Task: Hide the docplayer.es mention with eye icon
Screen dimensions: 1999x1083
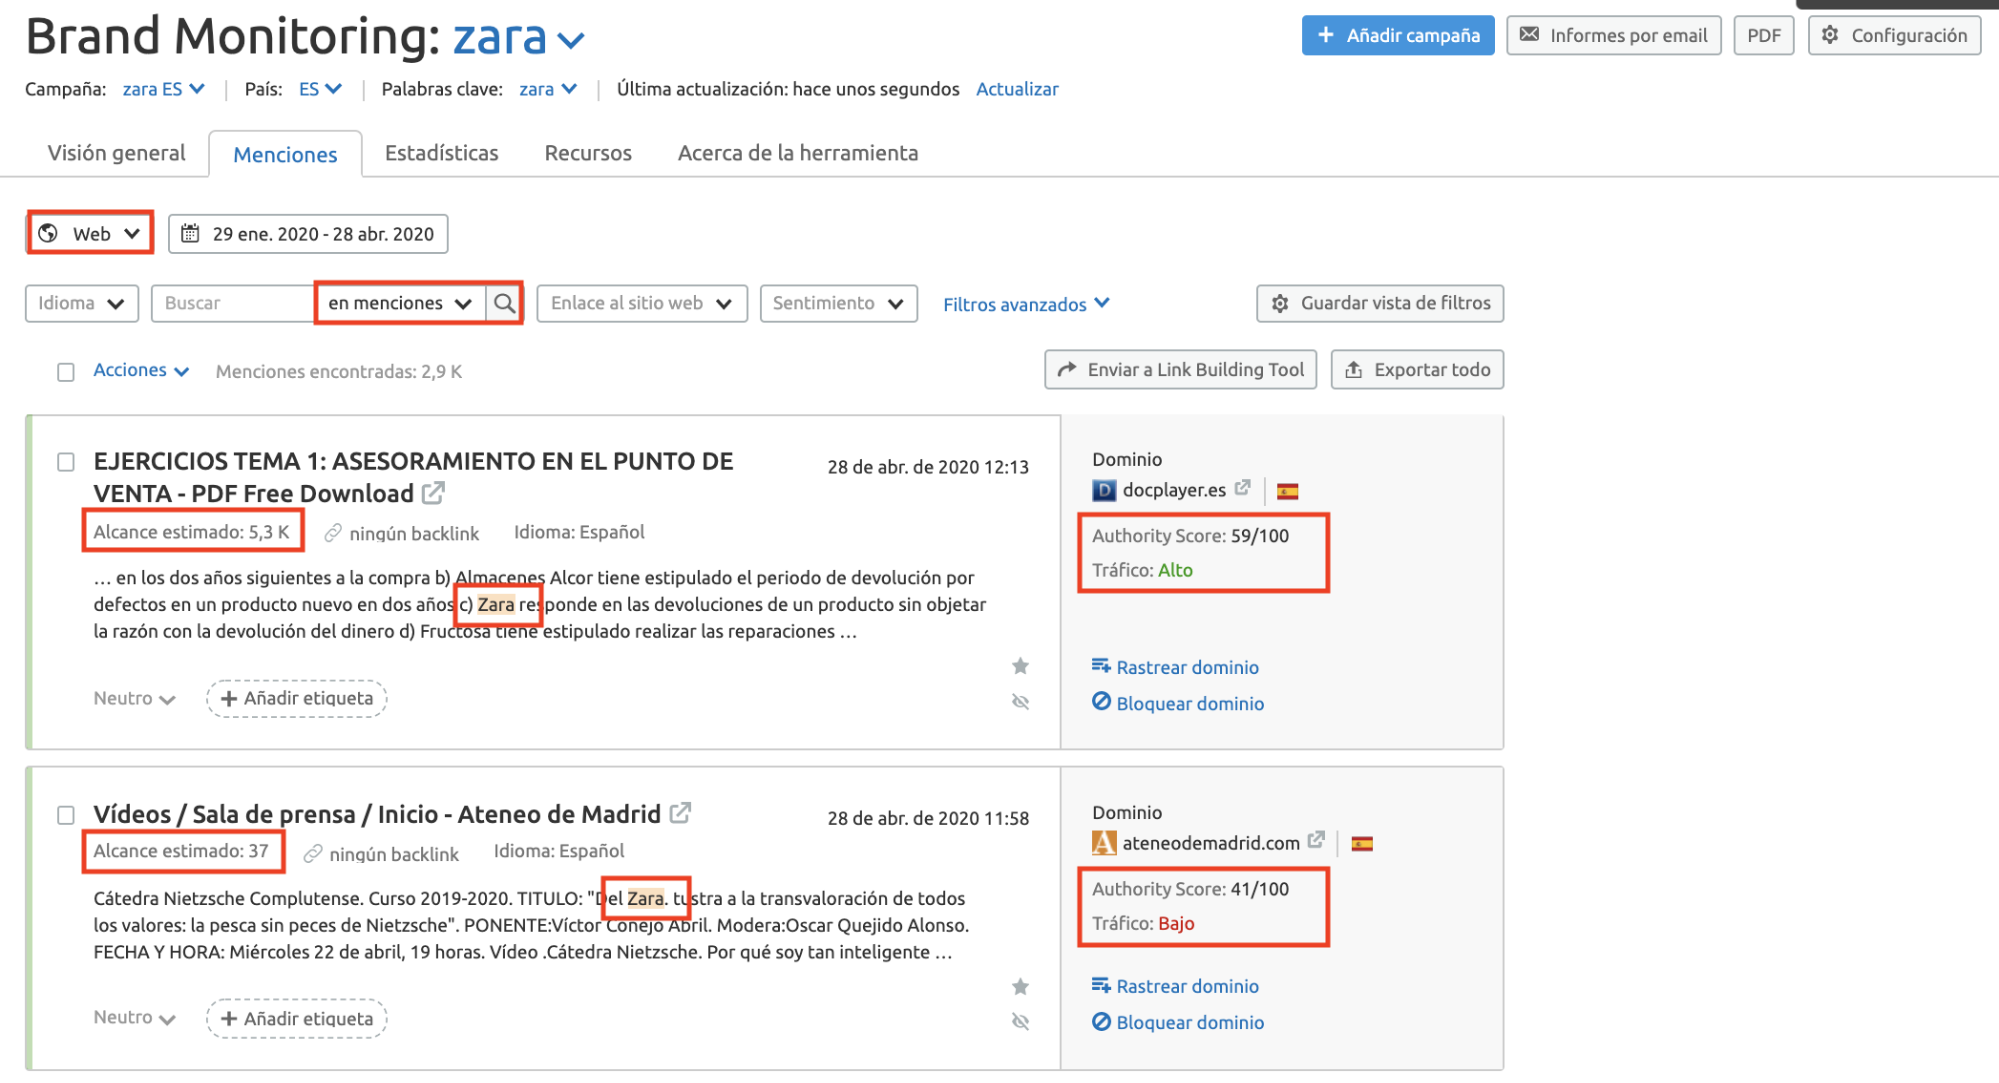Action: 1020,702
